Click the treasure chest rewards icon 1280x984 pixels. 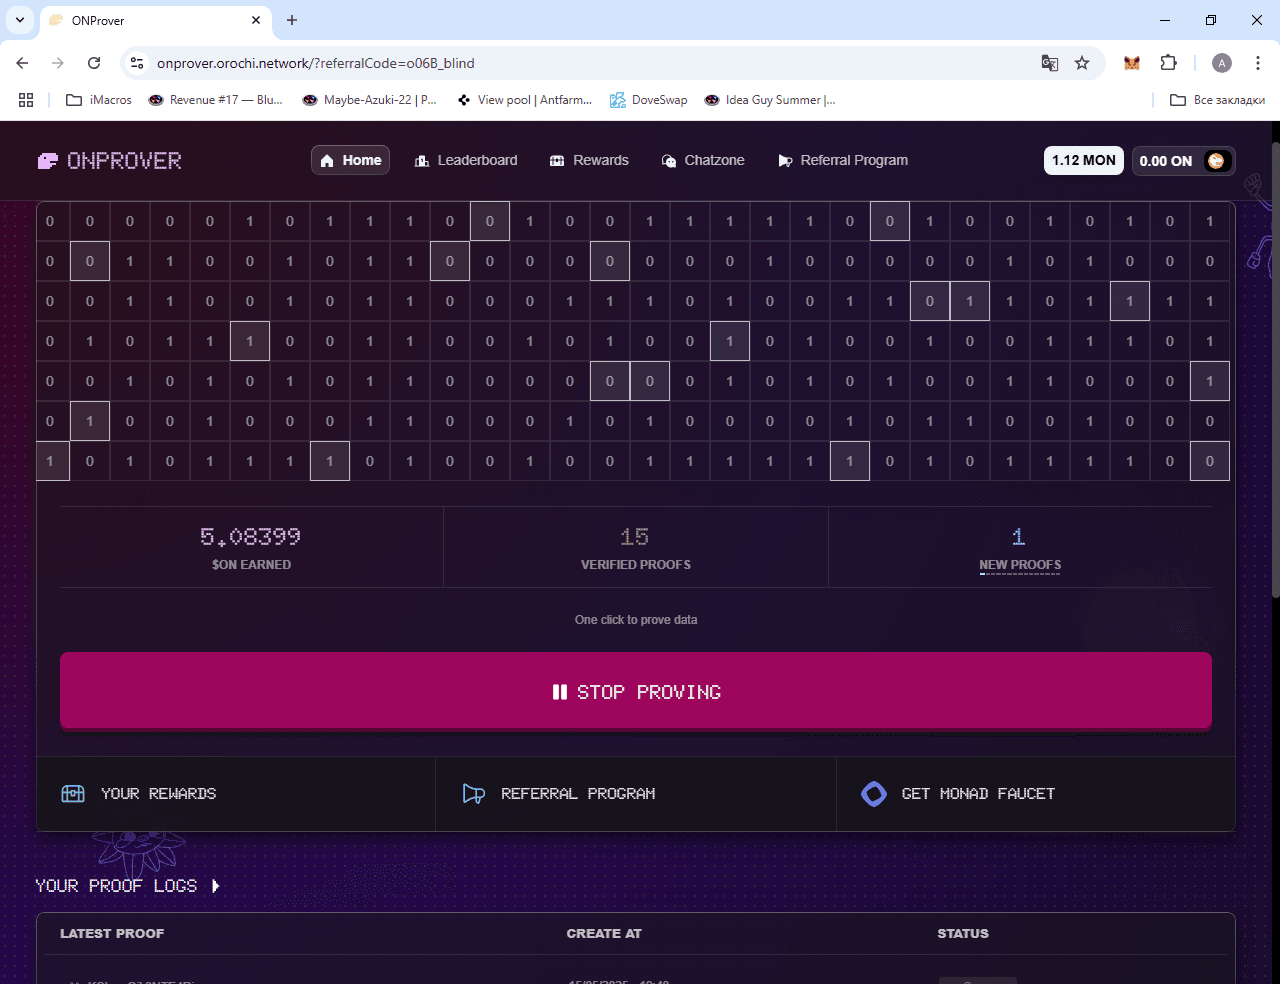73,793
